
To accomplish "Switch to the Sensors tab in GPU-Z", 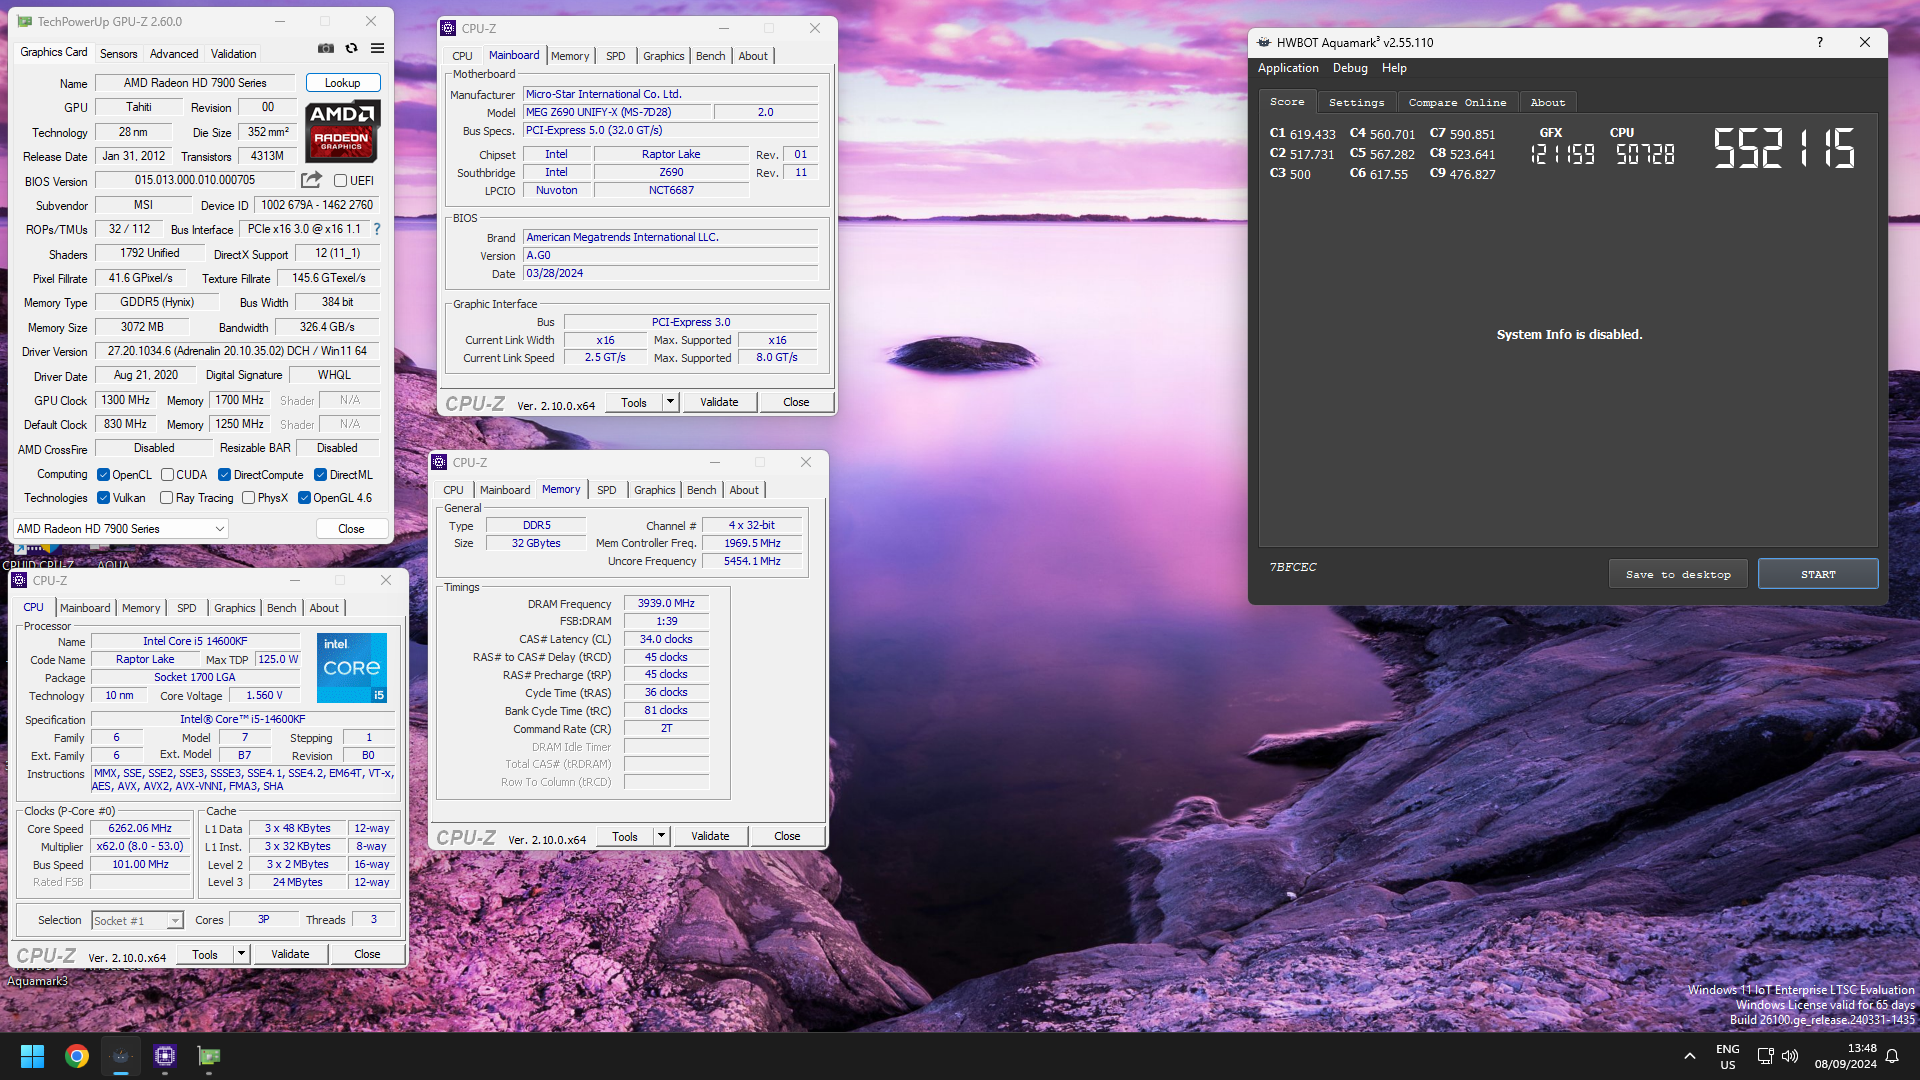I will 118,54.
